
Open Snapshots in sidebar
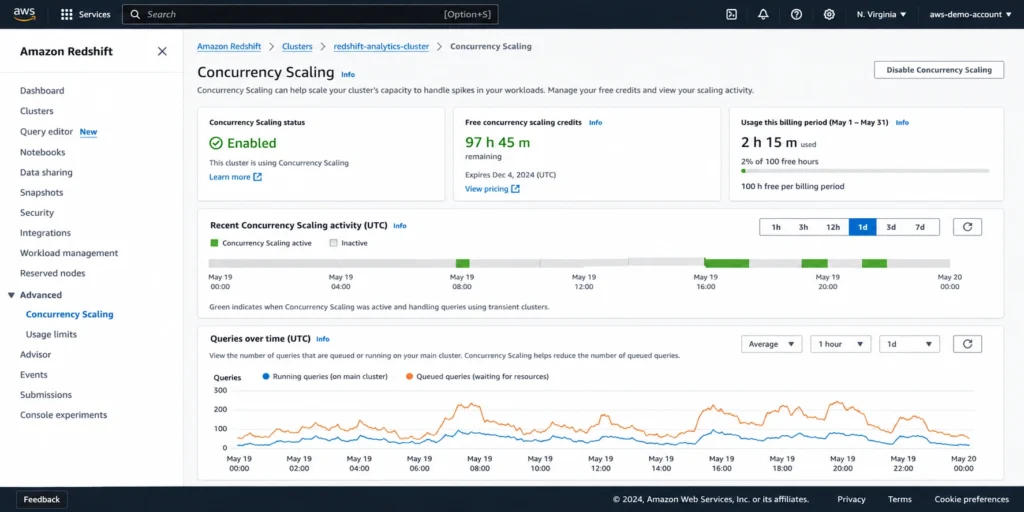click(41, 193)
